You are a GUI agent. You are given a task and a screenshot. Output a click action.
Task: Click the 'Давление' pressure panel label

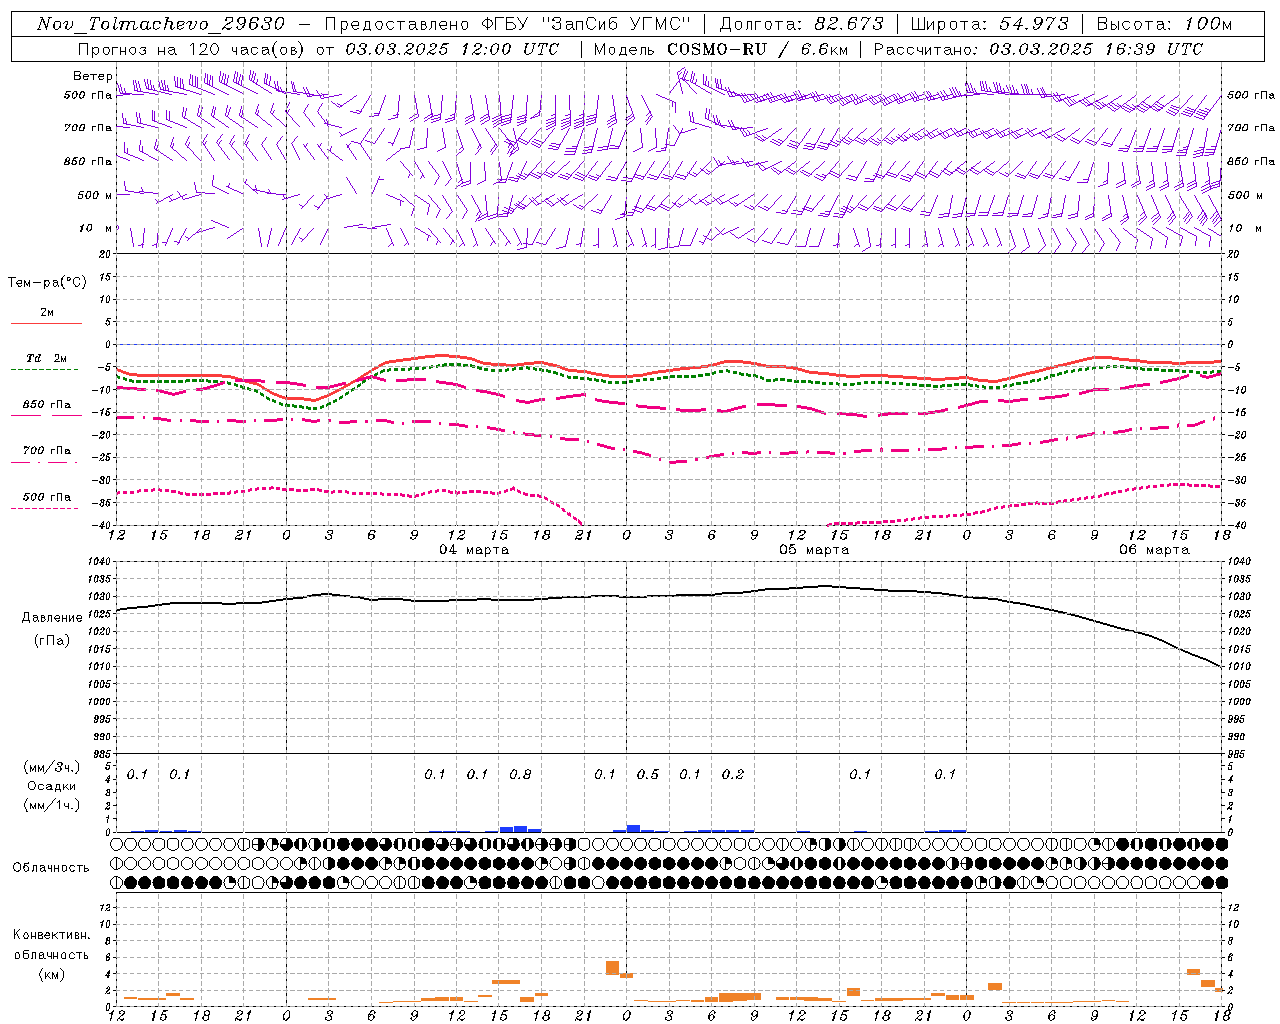coord(51,618)
